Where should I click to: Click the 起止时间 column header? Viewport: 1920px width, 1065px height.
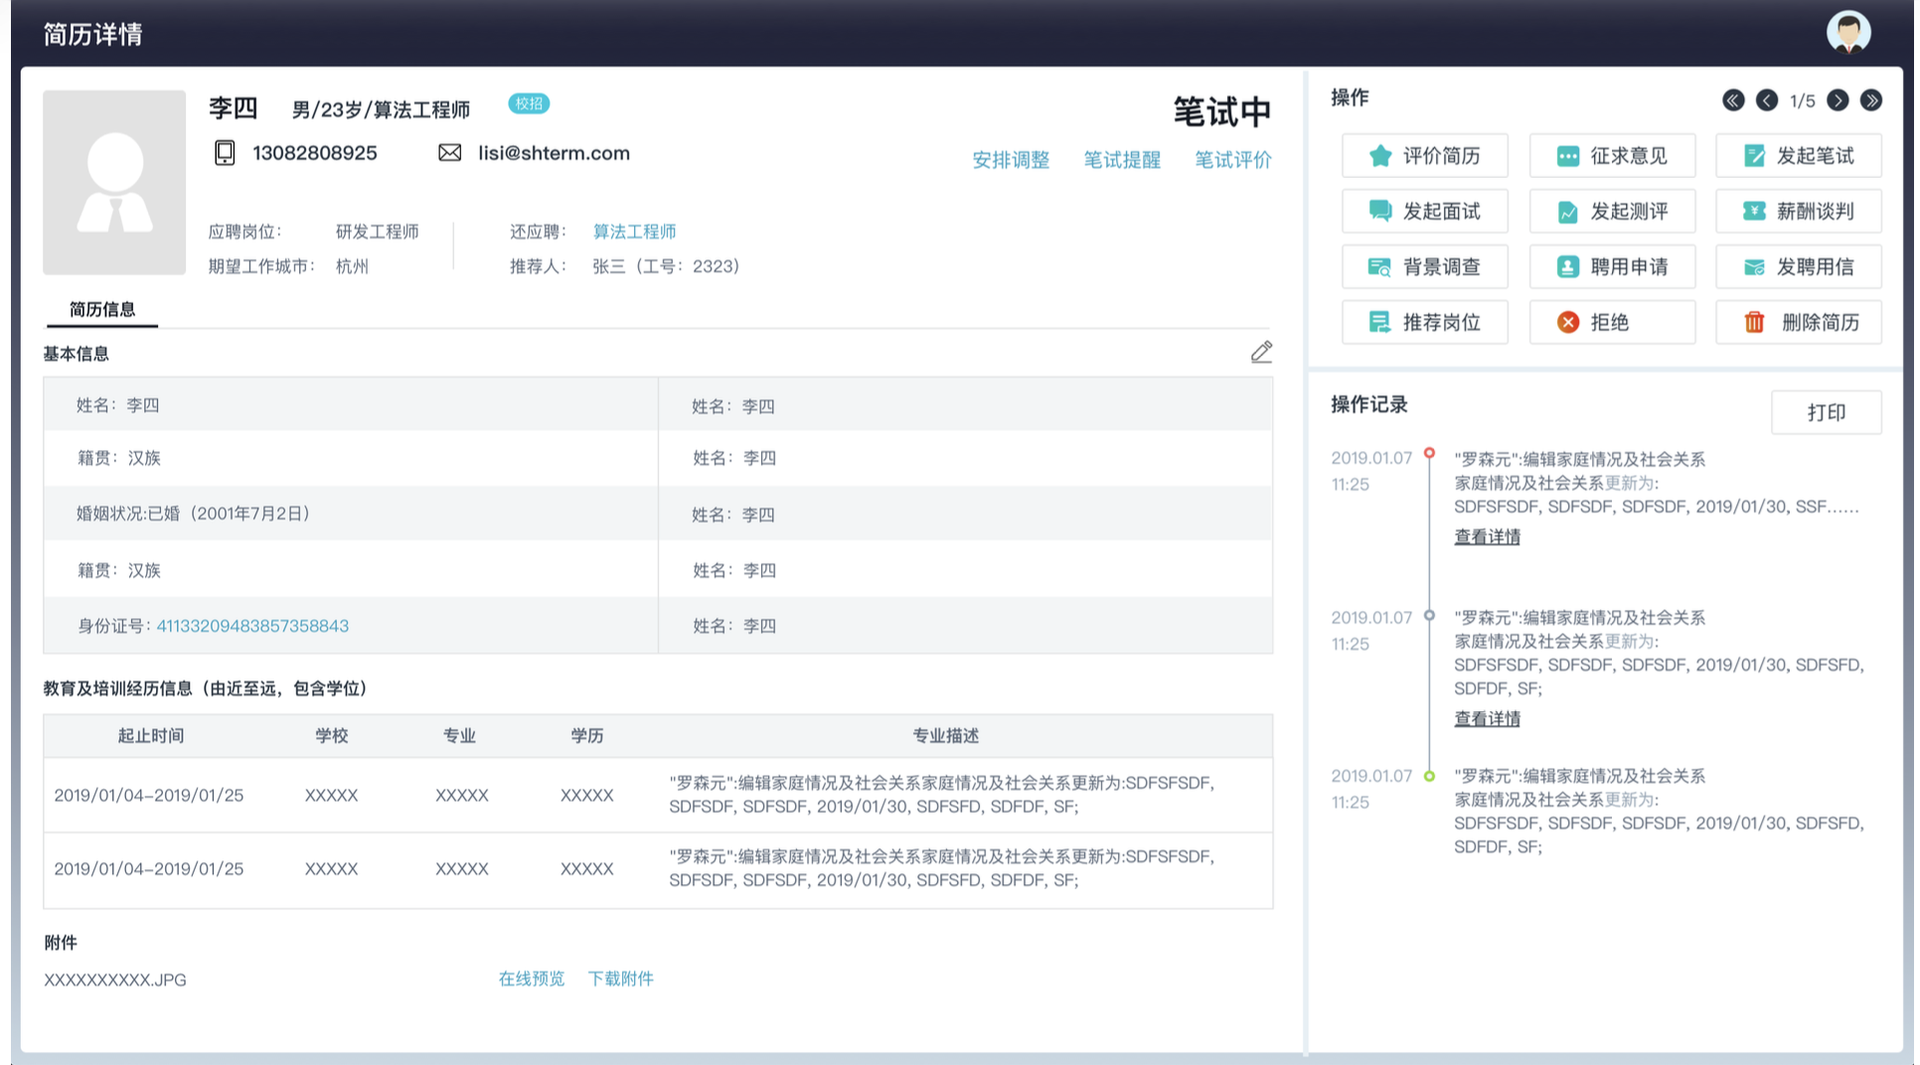tap(151, 736)
